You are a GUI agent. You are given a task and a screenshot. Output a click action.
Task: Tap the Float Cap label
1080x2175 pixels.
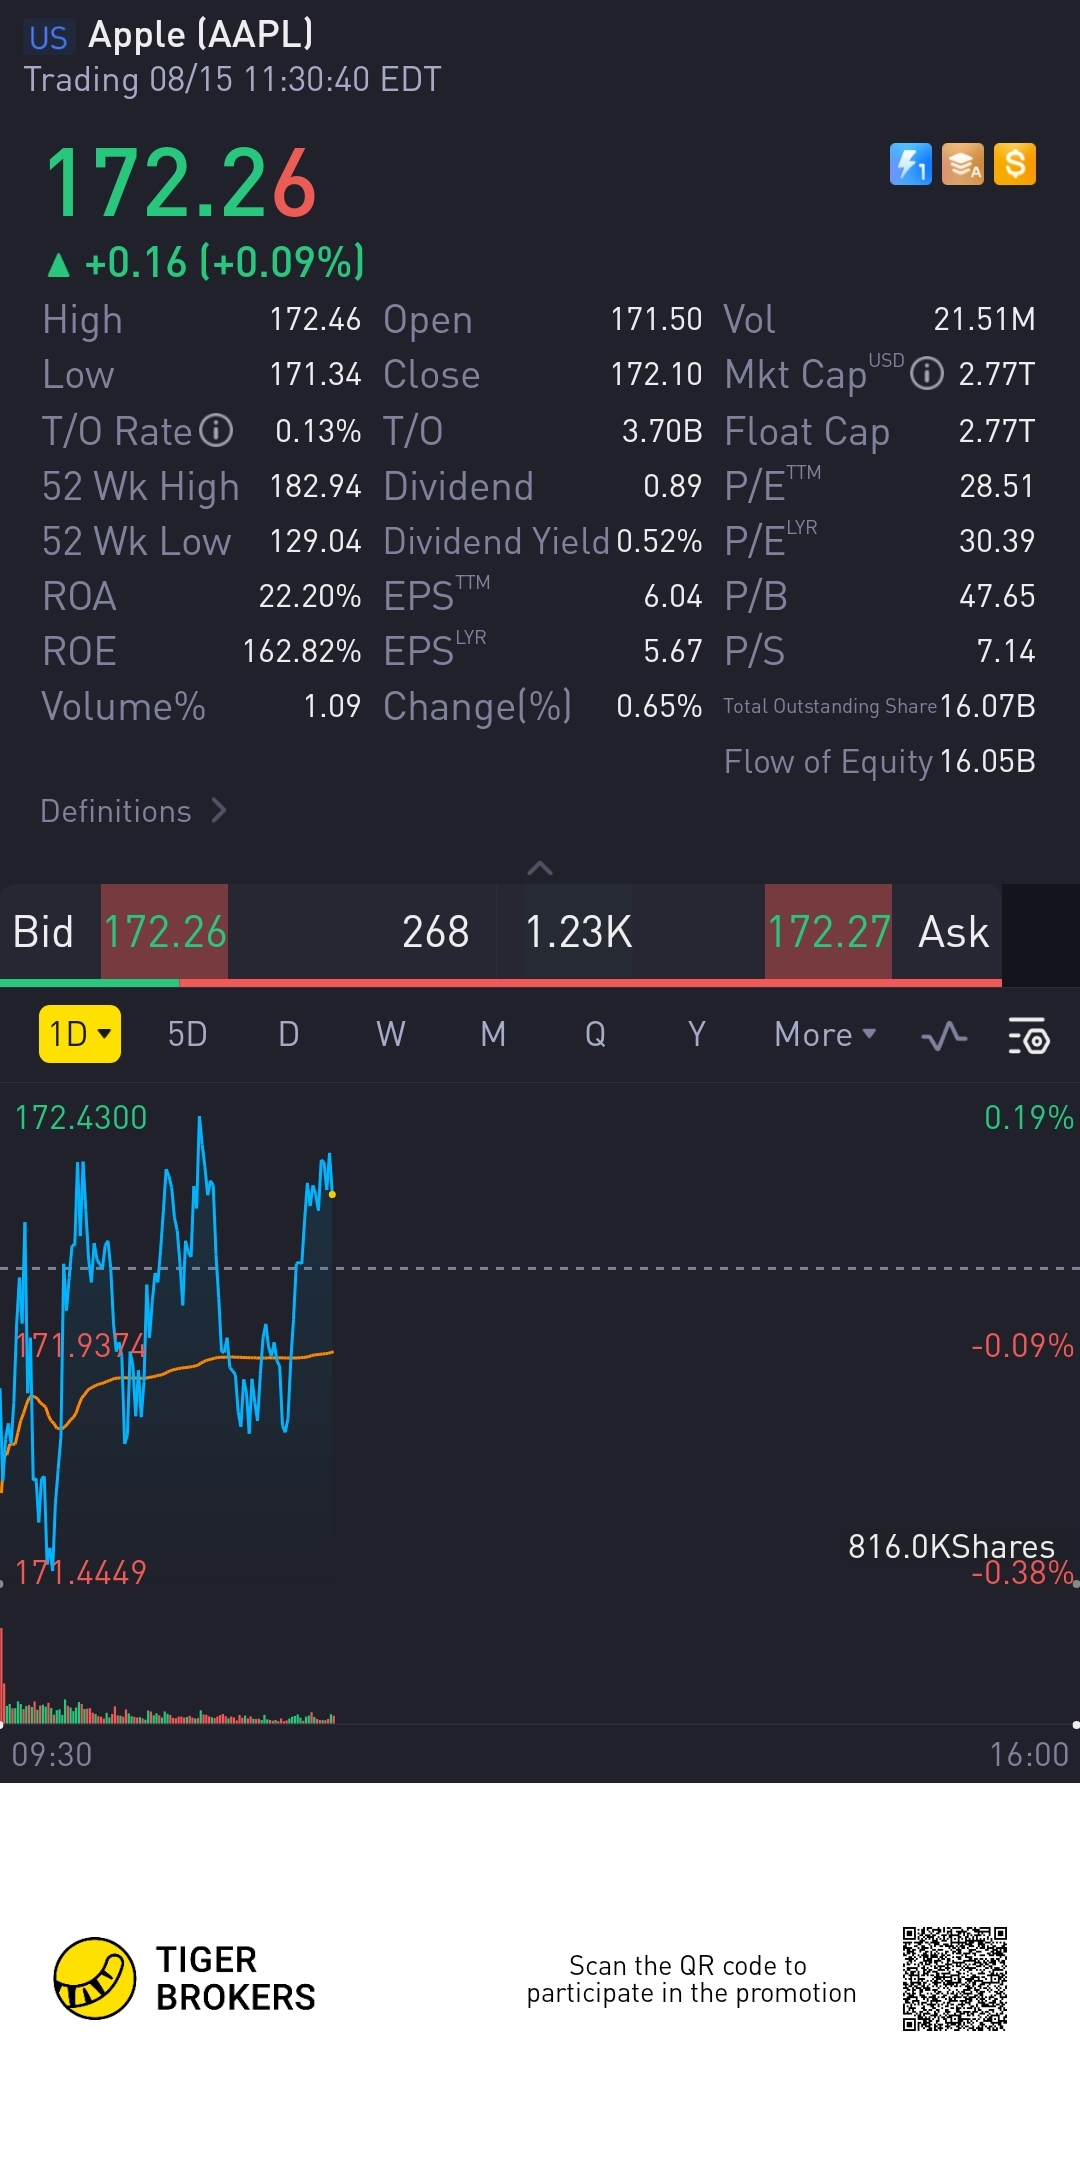pos(807,432)
